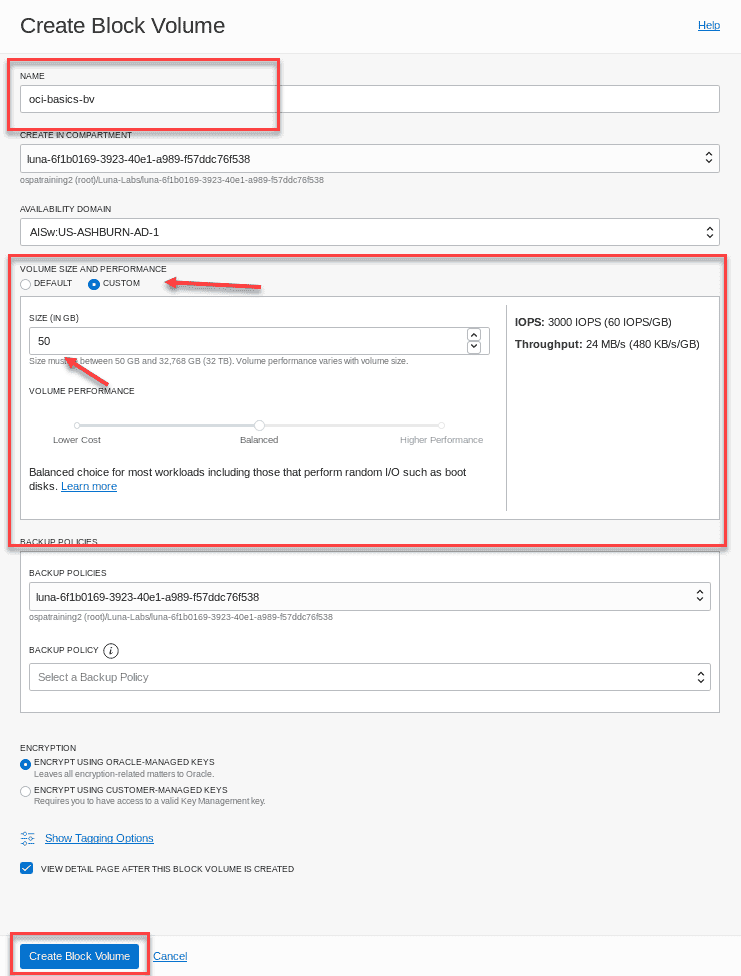
Task: Click Cancel to discard the volume
Action: coord(169,956)
